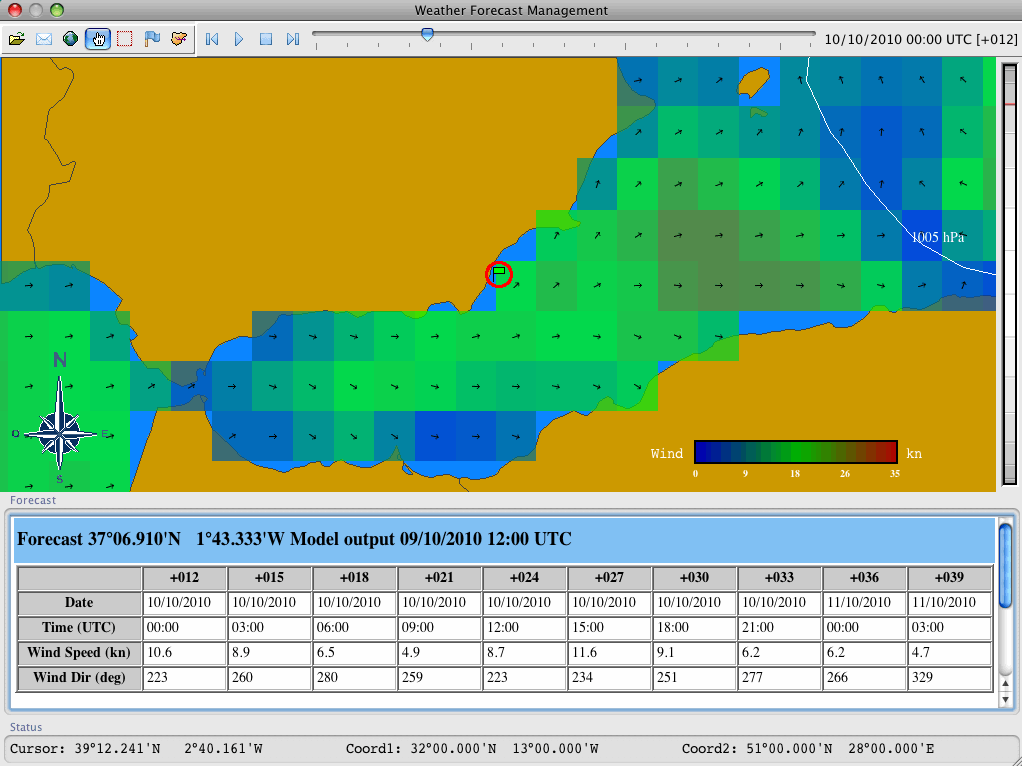
Task: Click the globe icon in the toolbar
Action: [70, 39]
